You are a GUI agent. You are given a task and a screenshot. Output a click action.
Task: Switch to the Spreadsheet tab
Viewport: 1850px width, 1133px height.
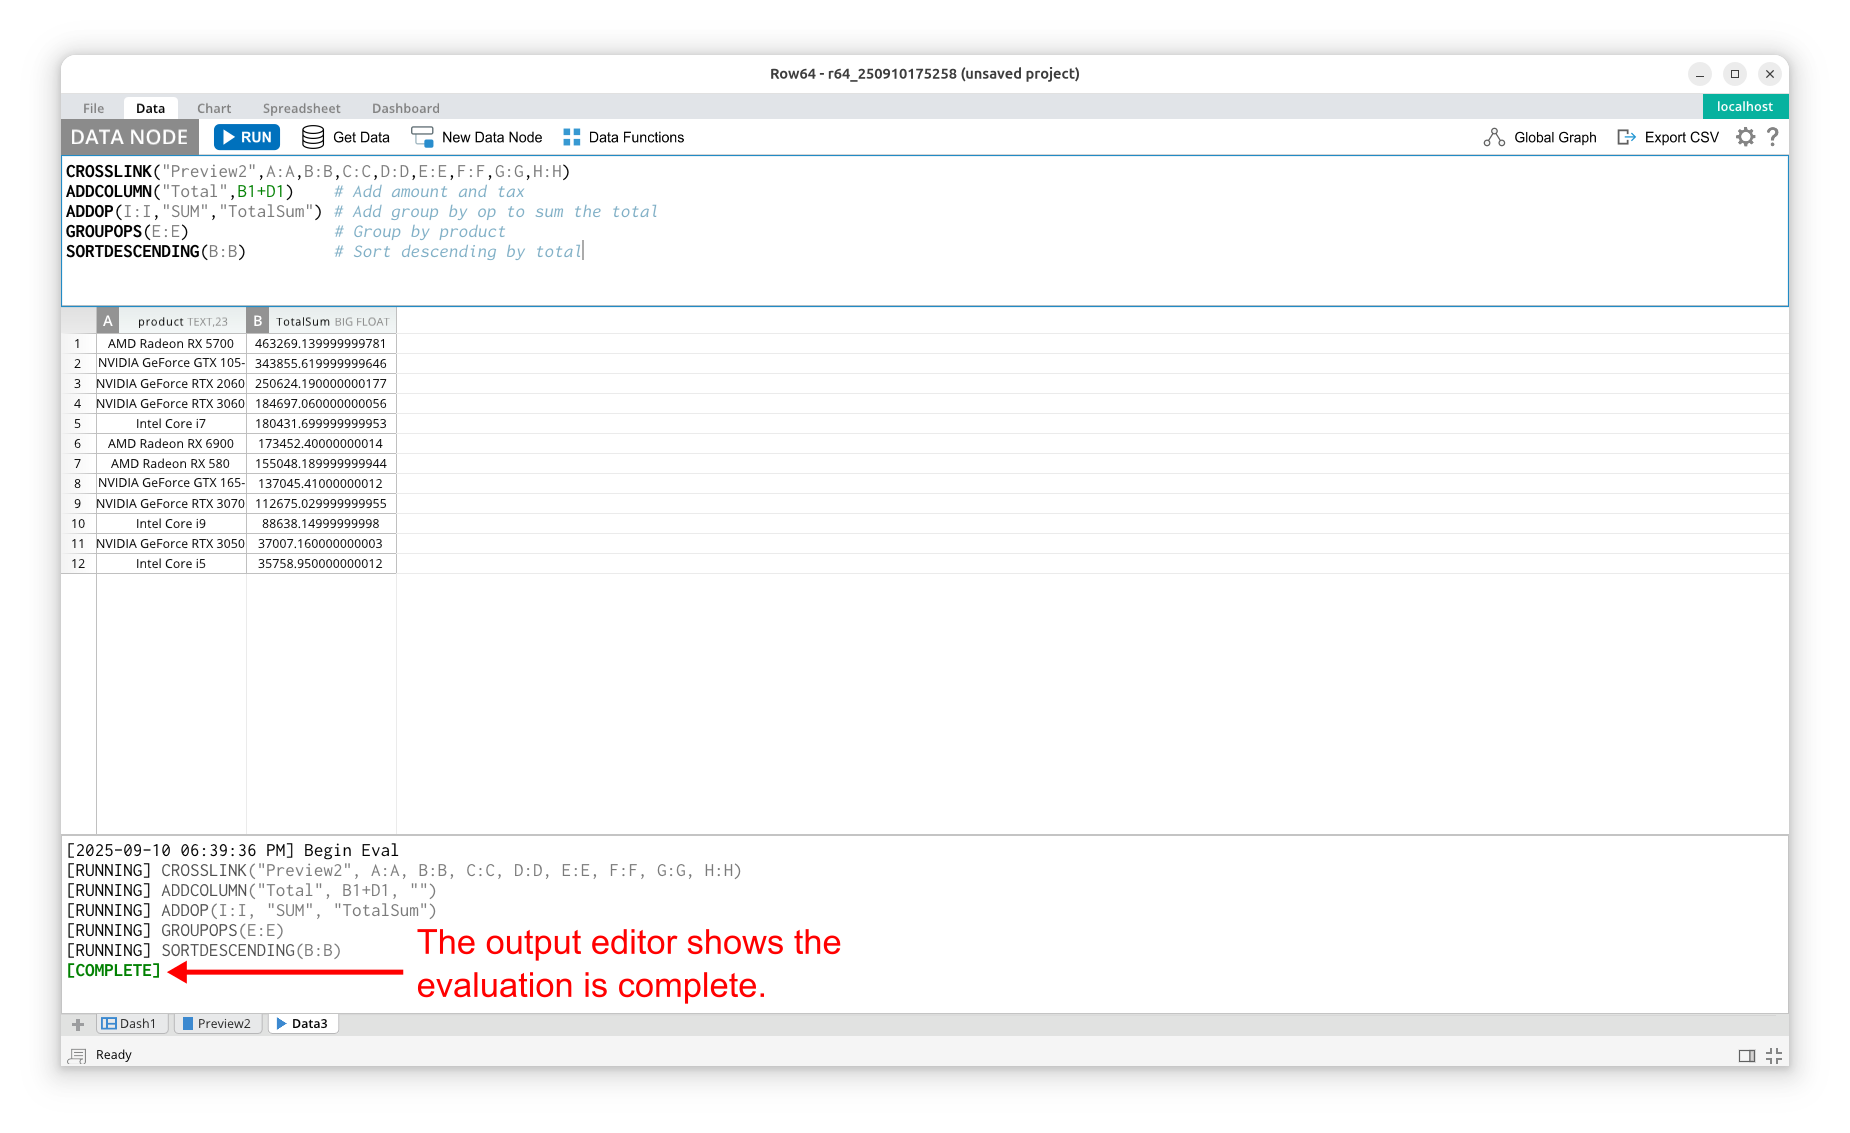(x=301, y=108)
